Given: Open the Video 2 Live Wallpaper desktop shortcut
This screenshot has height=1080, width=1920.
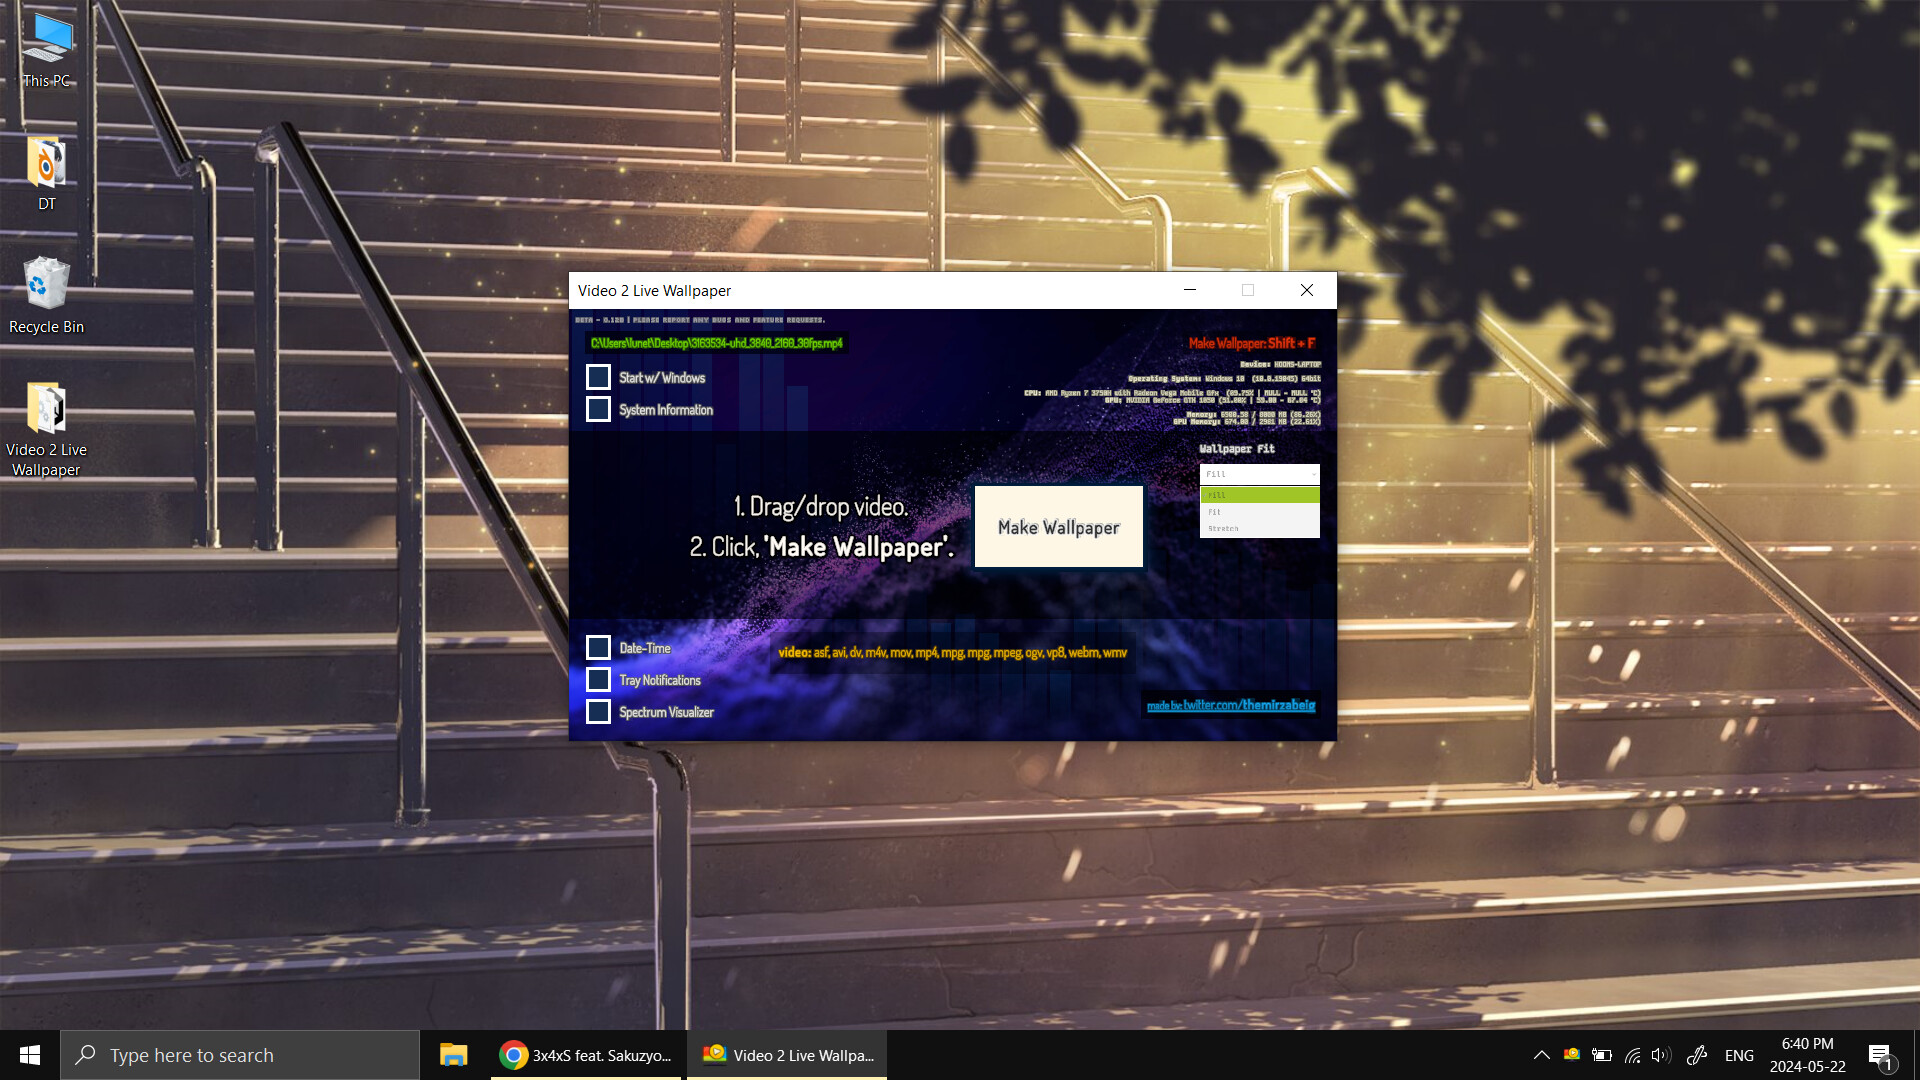Looking at the screenshot, I should point(45,420).
